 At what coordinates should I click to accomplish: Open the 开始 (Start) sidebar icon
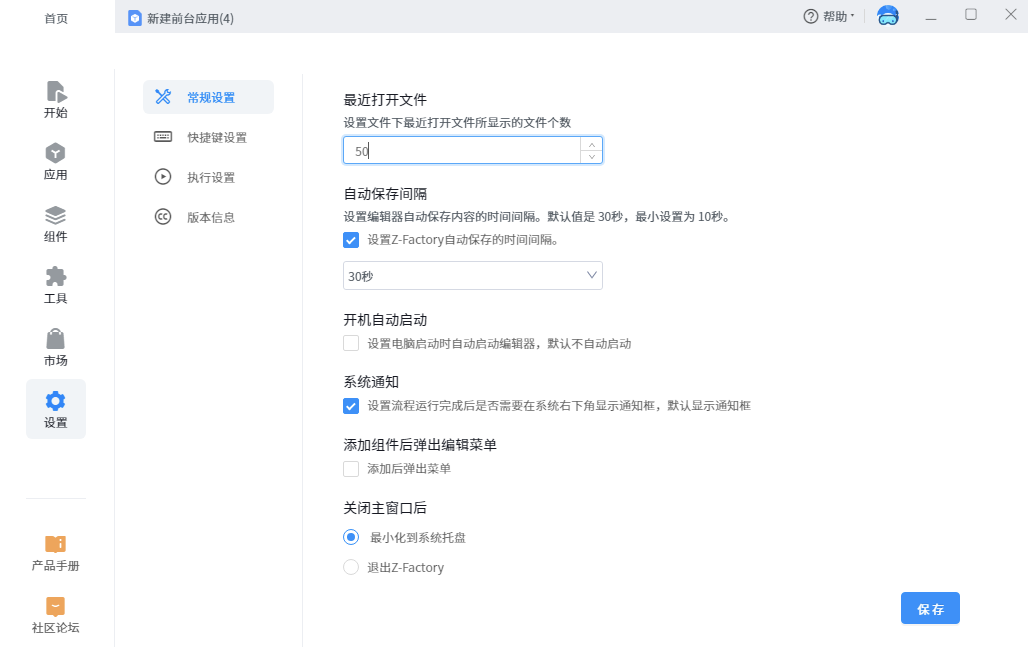(56, 93)
